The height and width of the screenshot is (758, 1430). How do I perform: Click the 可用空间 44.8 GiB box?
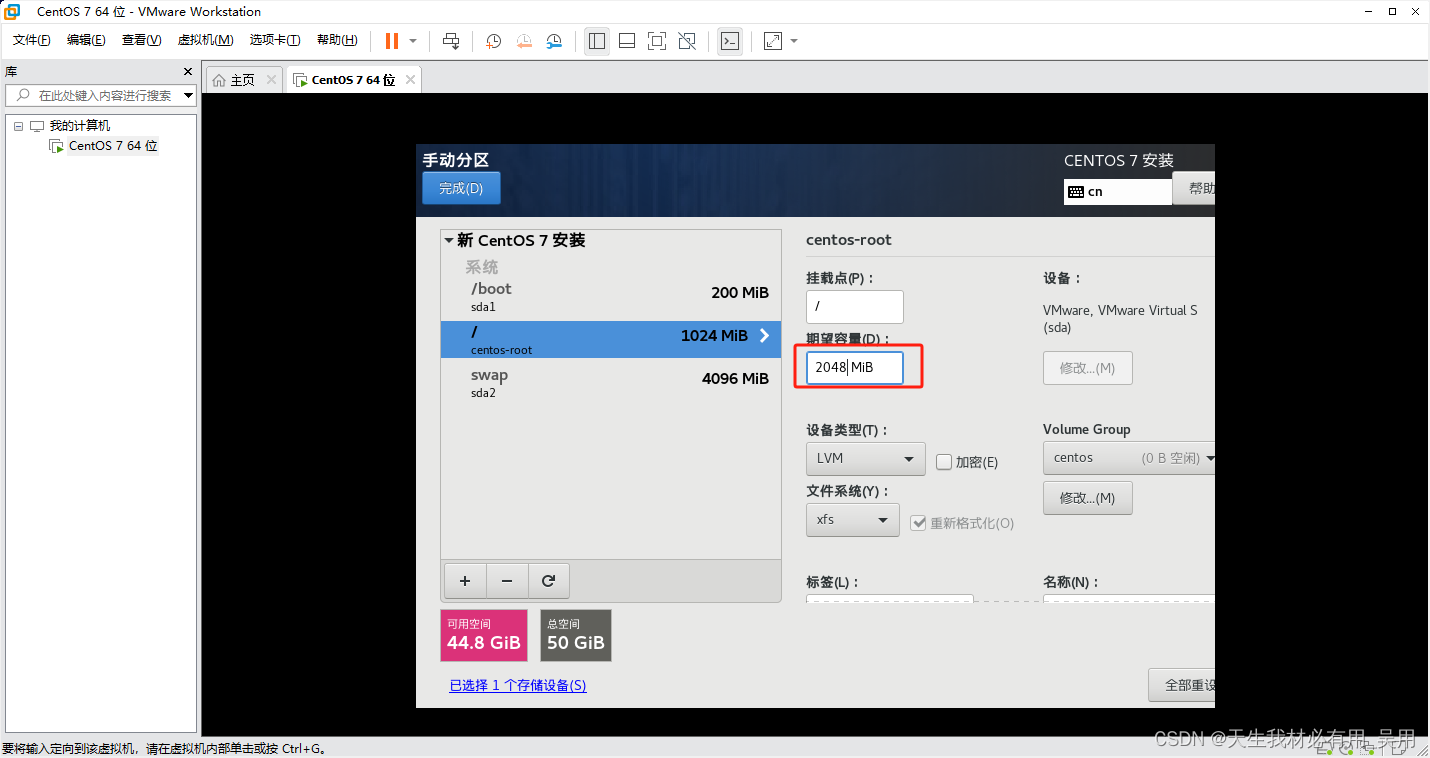pyautogui.click(x=484, y=635)
